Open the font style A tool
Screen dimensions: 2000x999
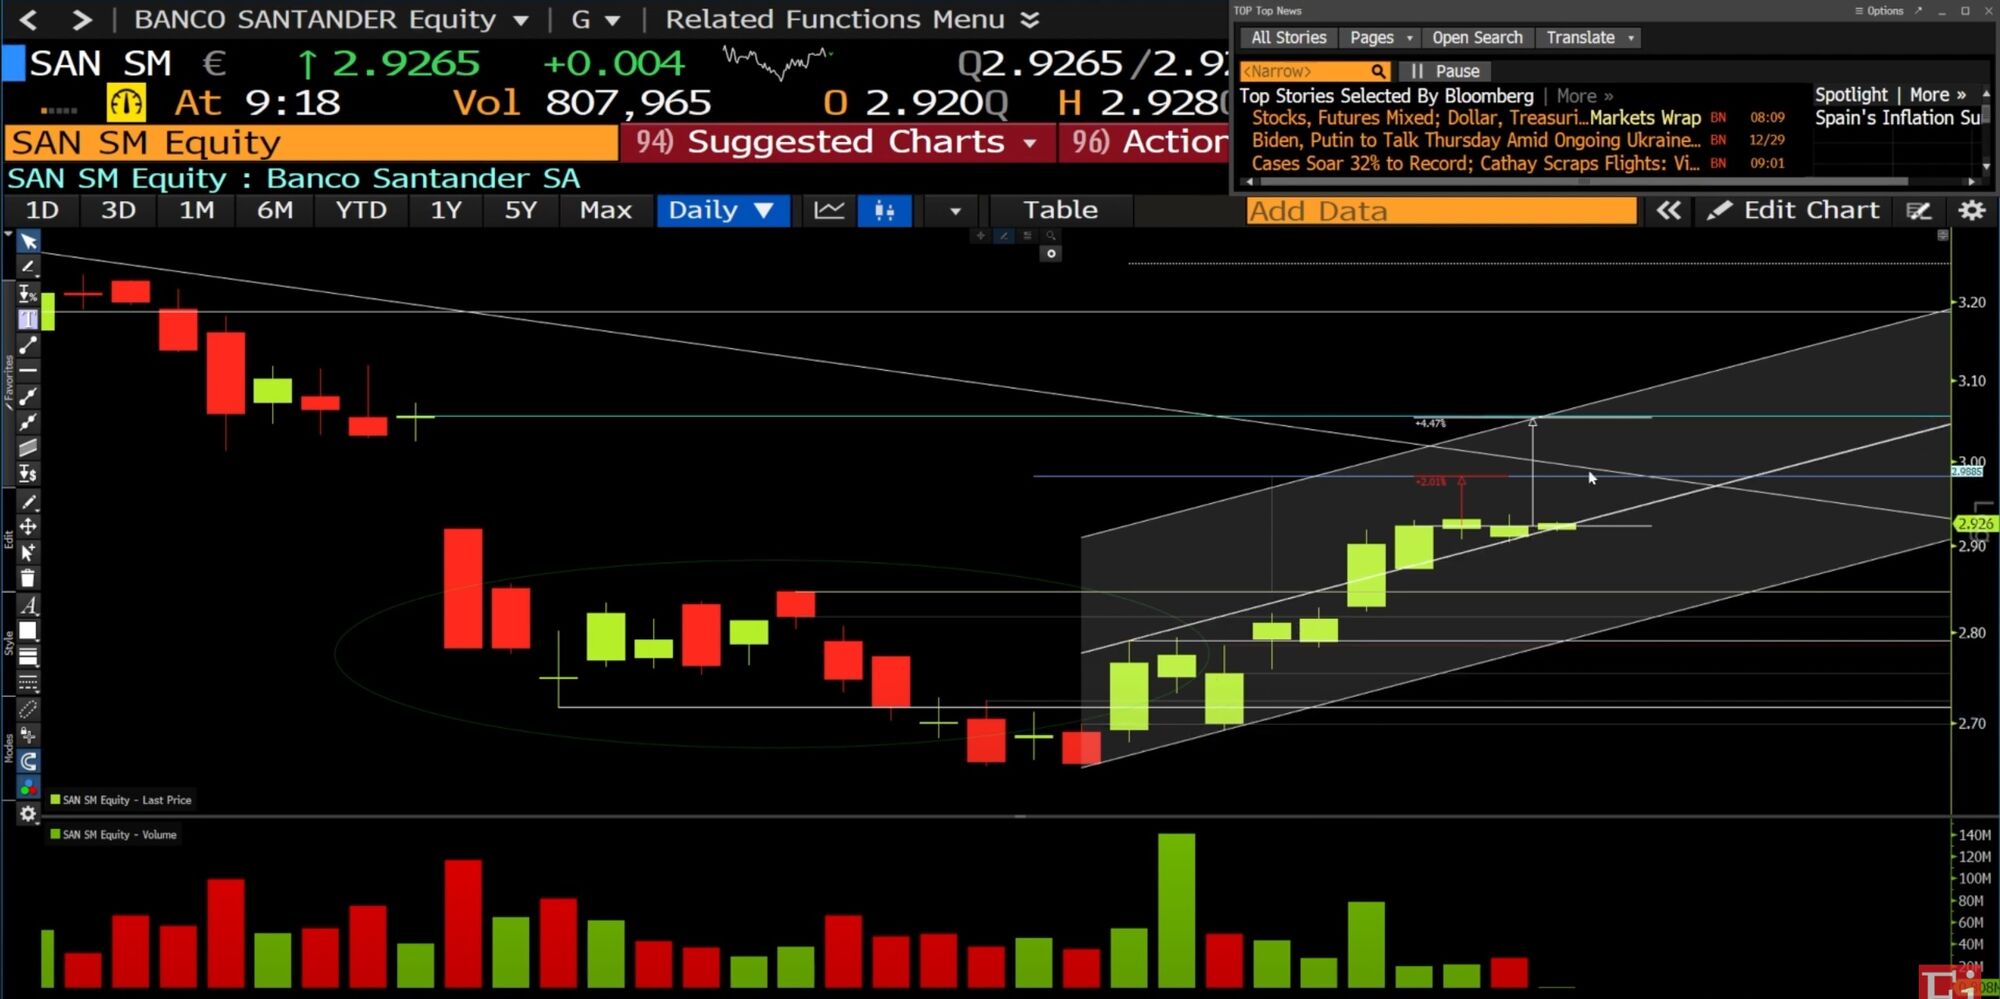click(x=28, y=605)
